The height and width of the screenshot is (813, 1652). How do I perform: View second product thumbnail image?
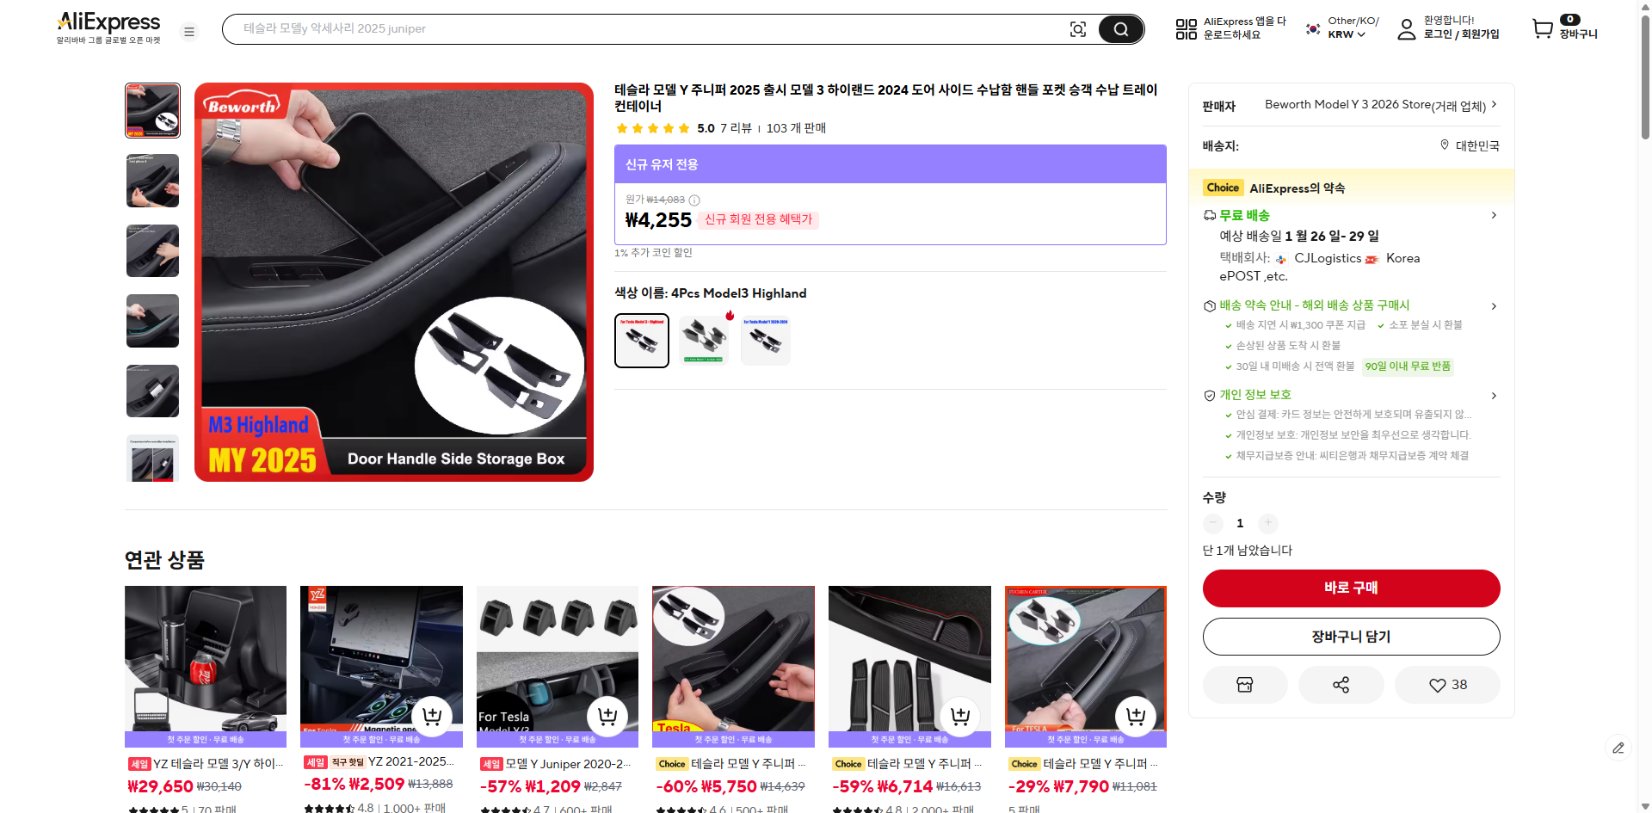(x=153, y=180)
